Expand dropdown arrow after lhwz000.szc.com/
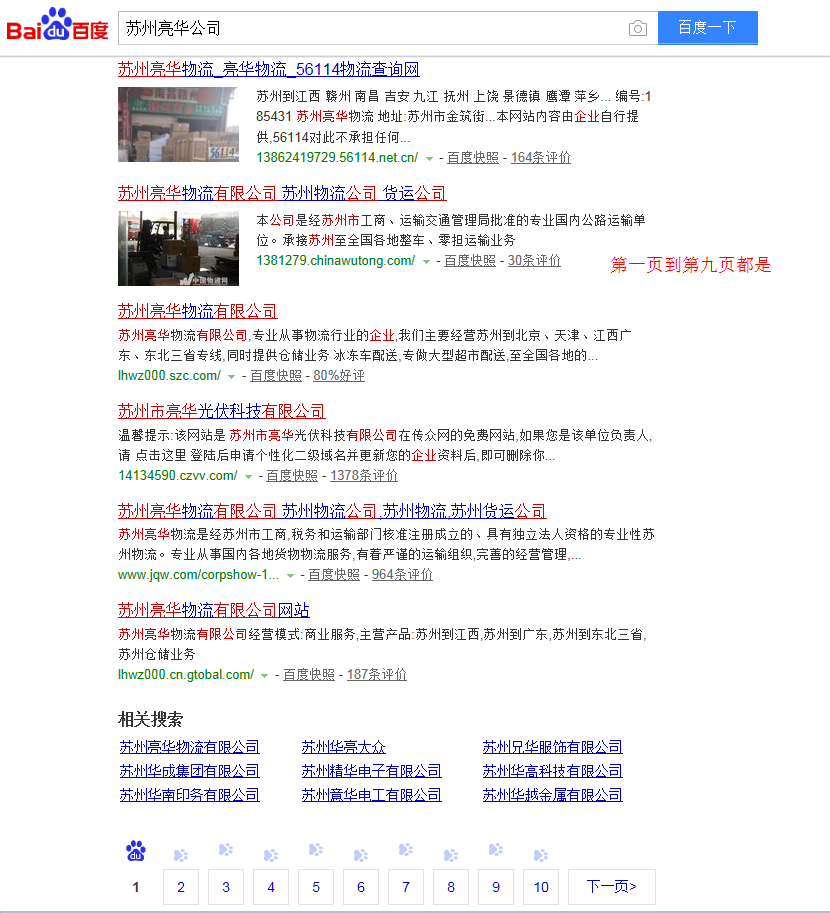 tap(231, 377)
